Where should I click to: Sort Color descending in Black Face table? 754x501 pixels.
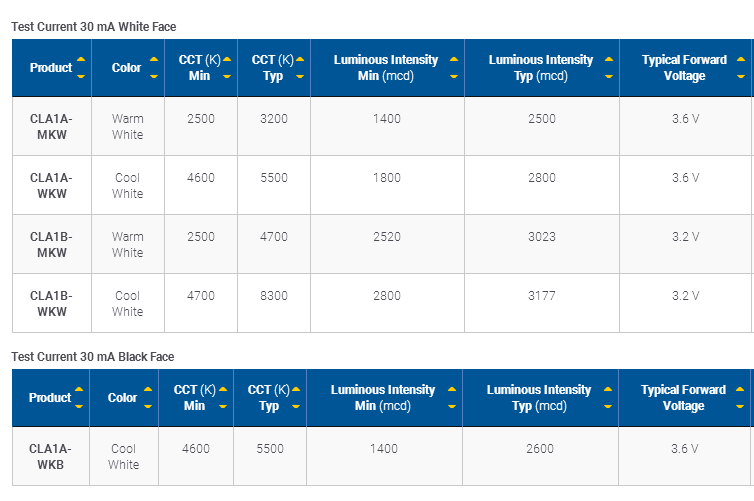[x=148, y=406]
